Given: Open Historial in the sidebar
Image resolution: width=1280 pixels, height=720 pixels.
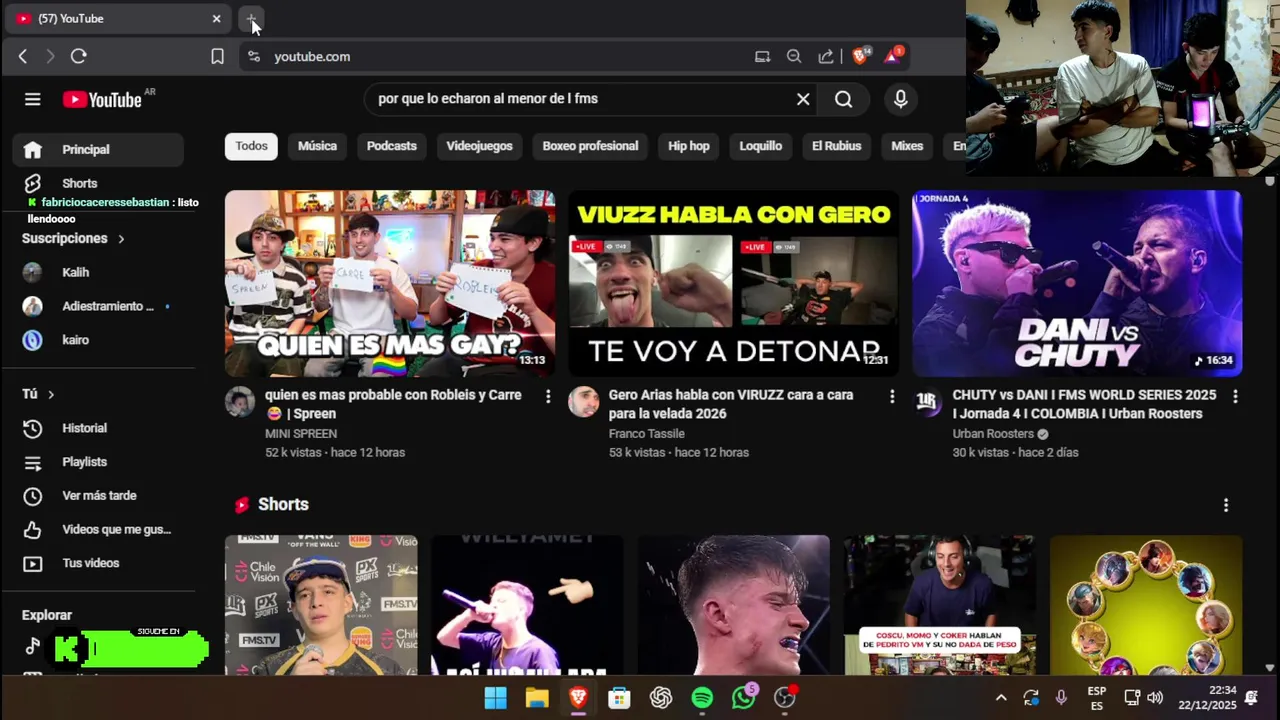Looking at the screenshot, I should (x=98, y=428).
